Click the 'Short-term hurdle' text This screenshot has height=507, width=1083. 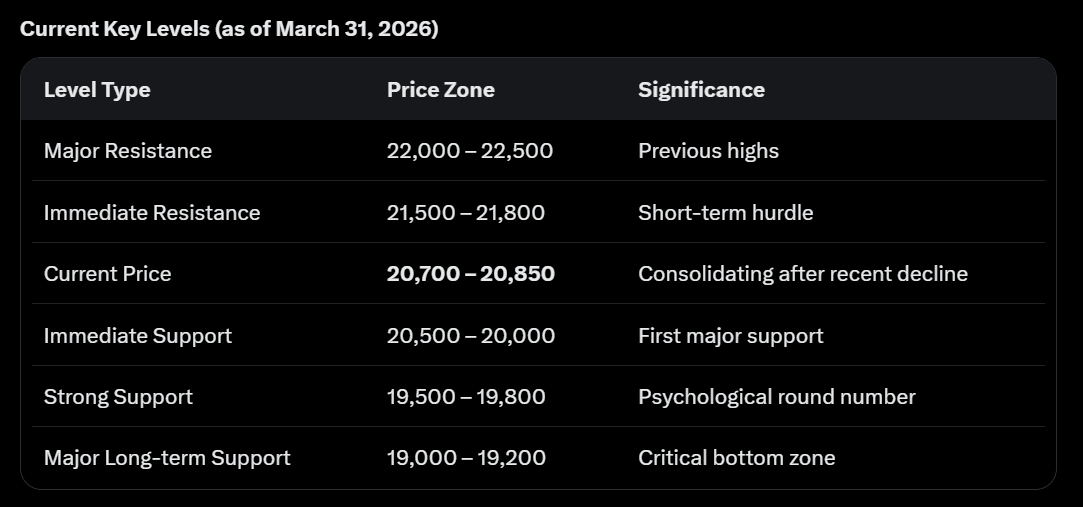pyautogui.click(x=725, y=213)
